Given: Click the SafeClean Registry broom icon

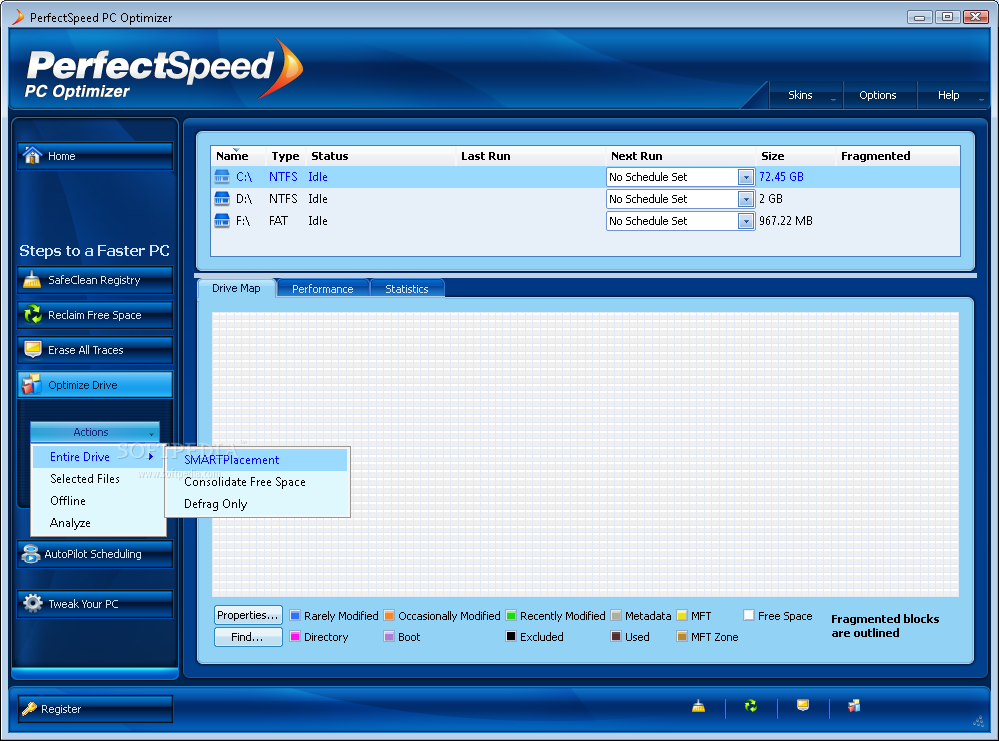Looking at the screenshot, I should coord(32,279).
